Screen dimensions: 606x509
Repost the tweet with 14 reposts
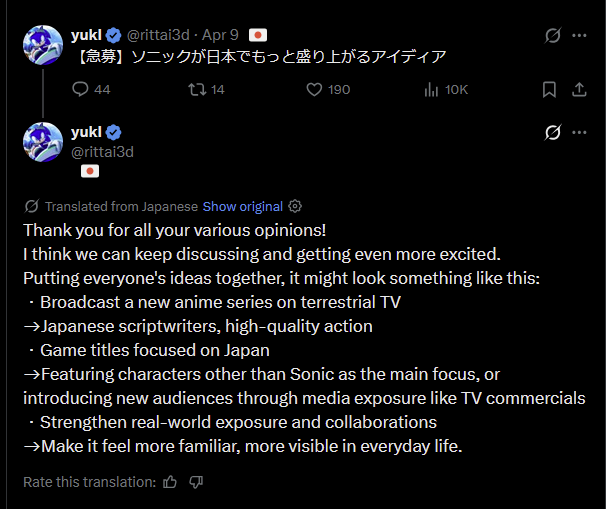[197, 89]
